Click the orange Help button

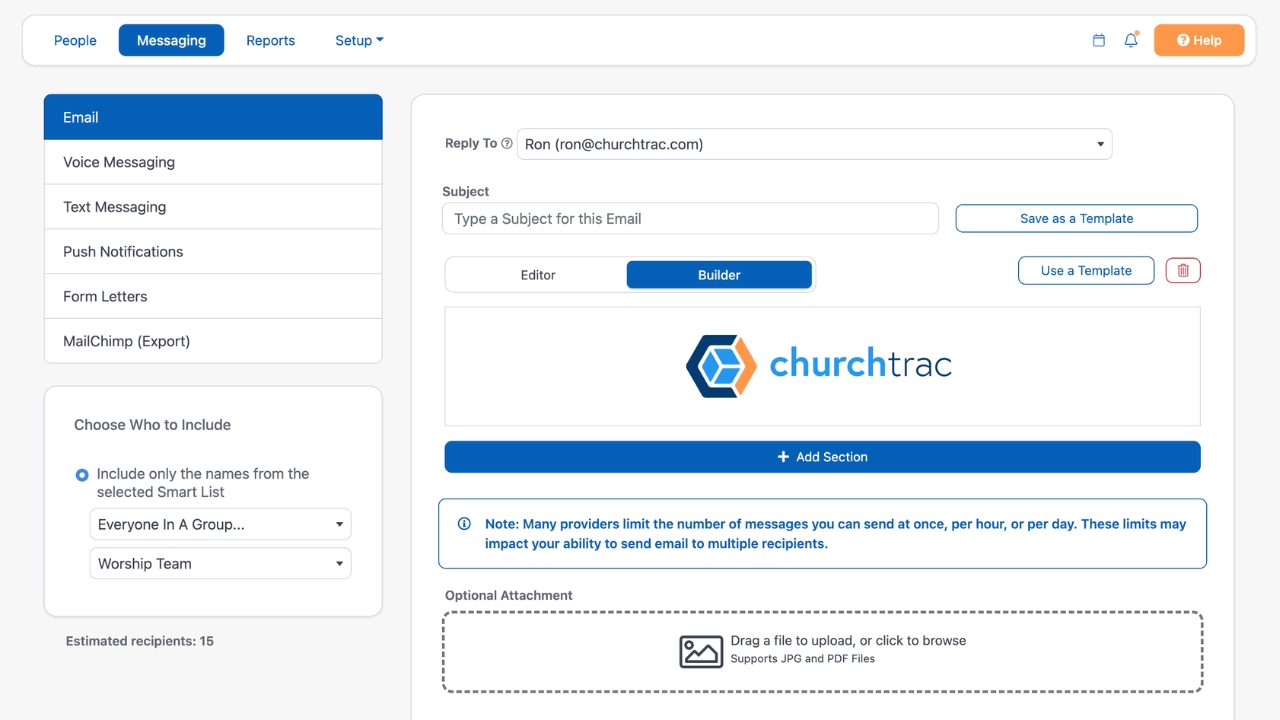(x=1199, y=40)
